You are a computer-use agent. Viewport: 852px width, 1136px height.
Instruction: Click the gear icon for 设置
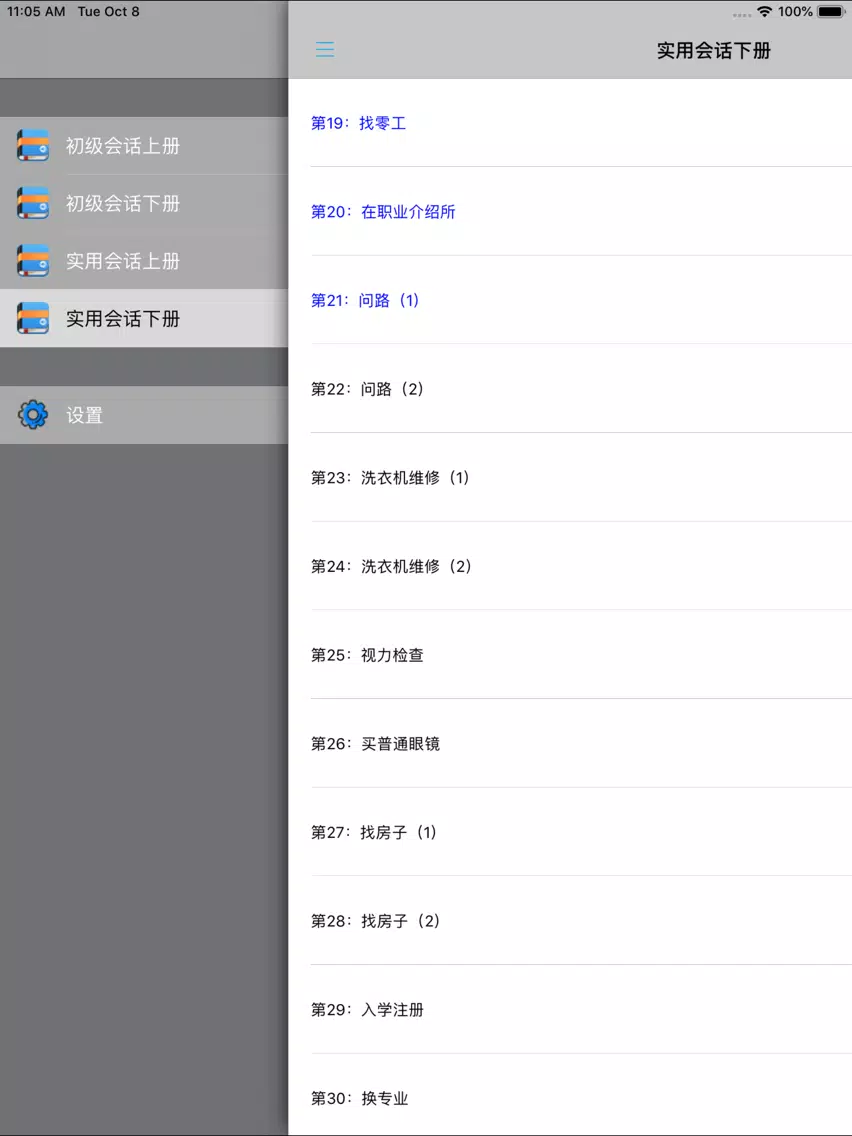tap(33, 415)
